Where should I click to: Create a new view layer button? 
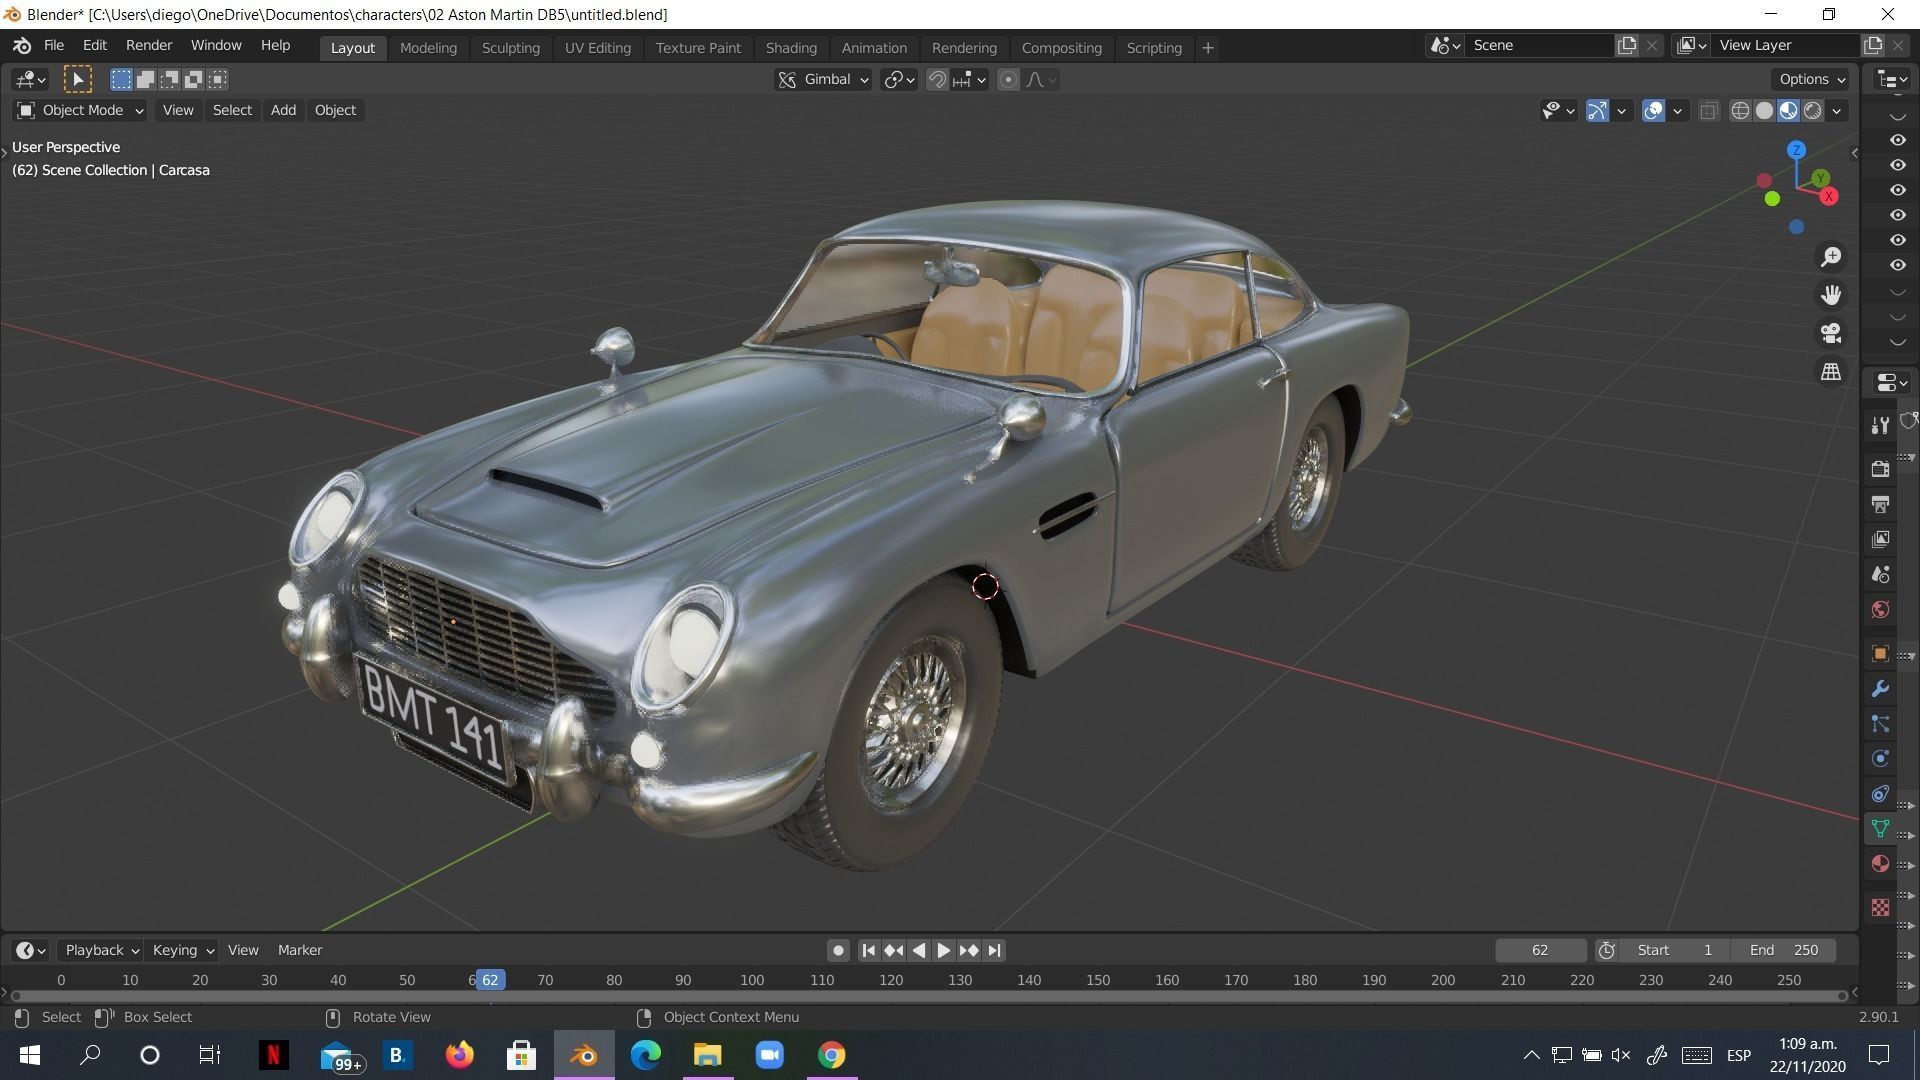point(1872,45)
